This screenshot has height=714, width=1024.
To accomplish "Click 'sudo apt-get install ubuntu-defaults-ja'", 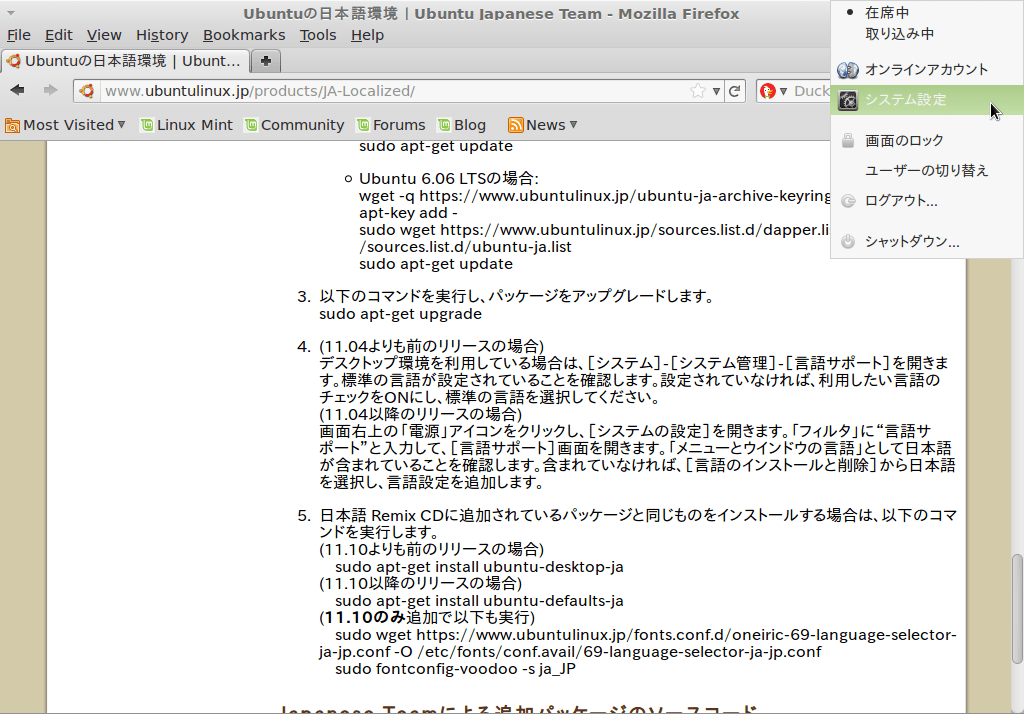I will 479,601.
